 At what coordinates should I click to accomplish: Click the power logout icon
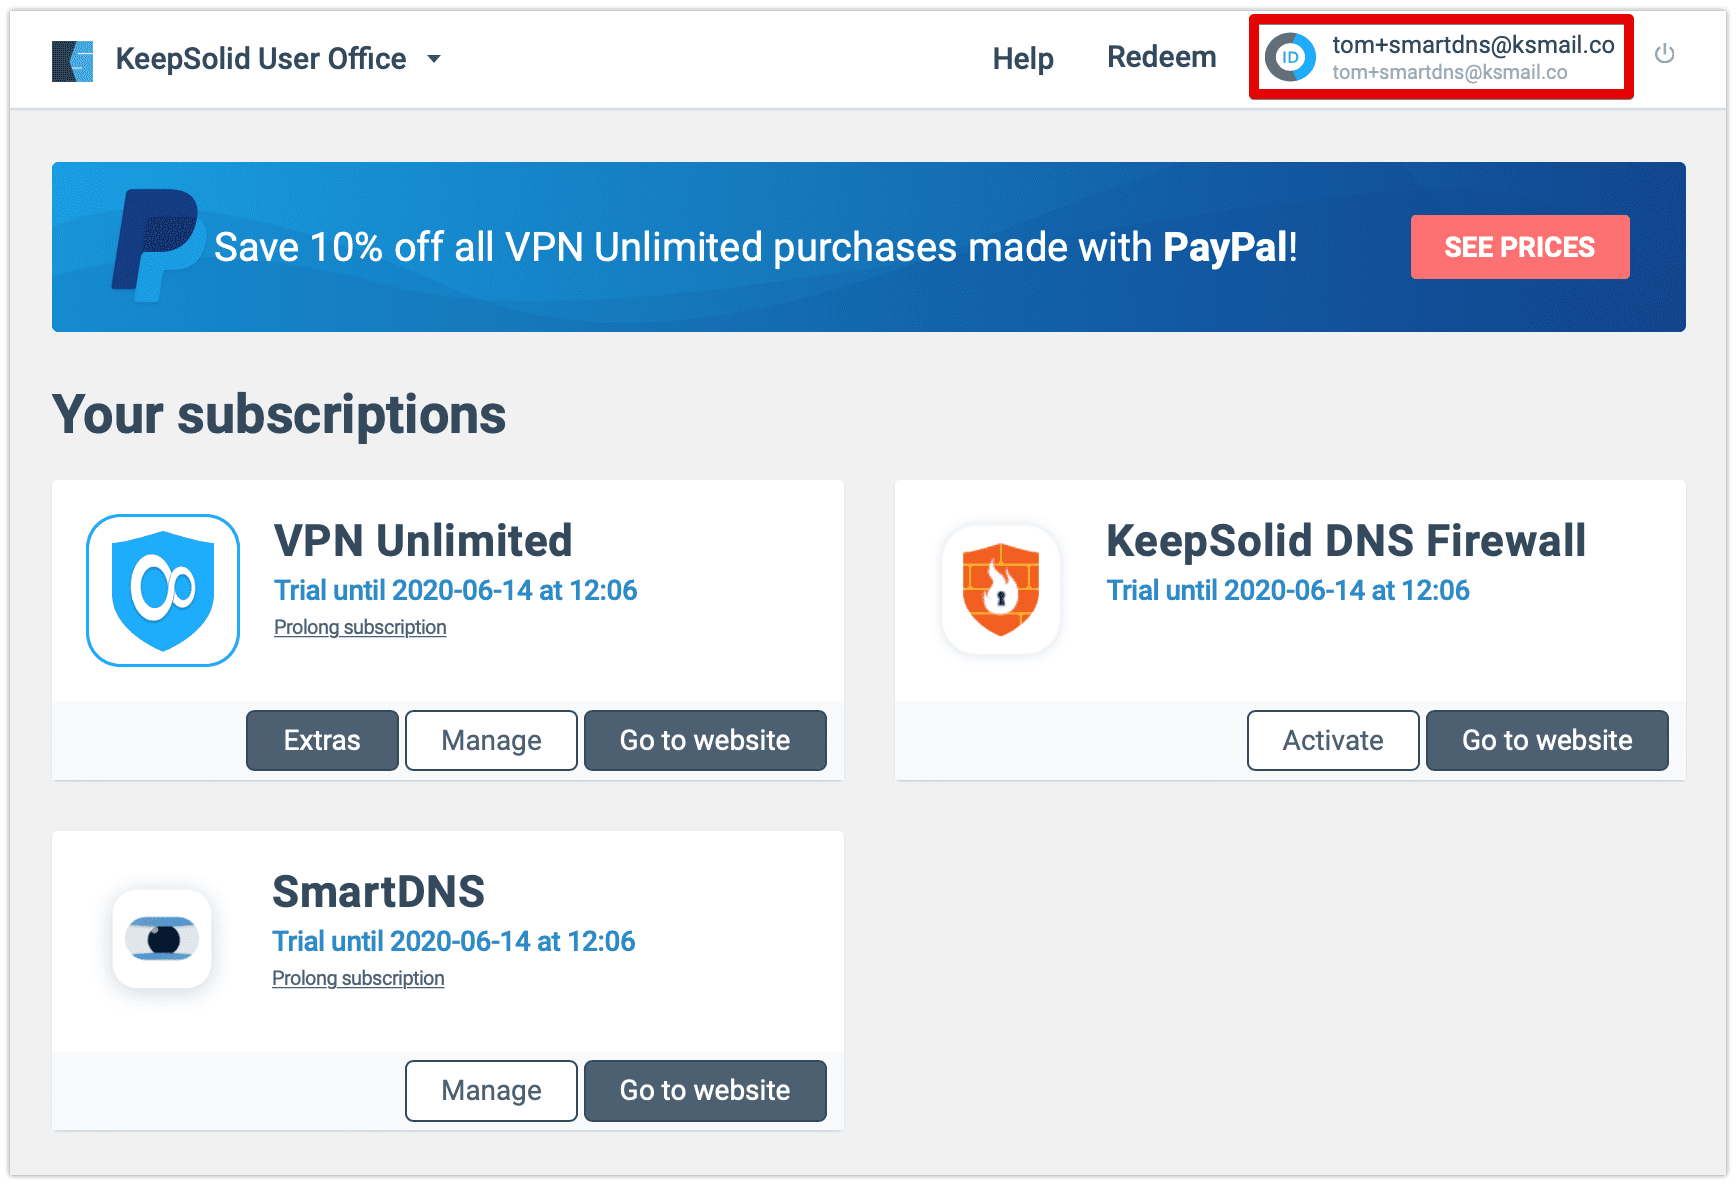click(1664, 54)
